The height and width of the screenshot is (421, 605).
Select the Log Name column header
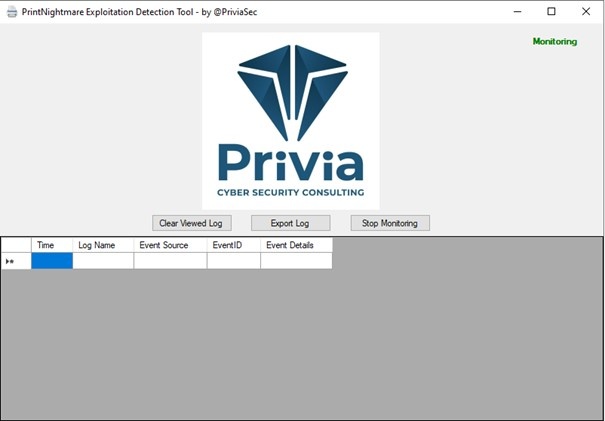103,245
